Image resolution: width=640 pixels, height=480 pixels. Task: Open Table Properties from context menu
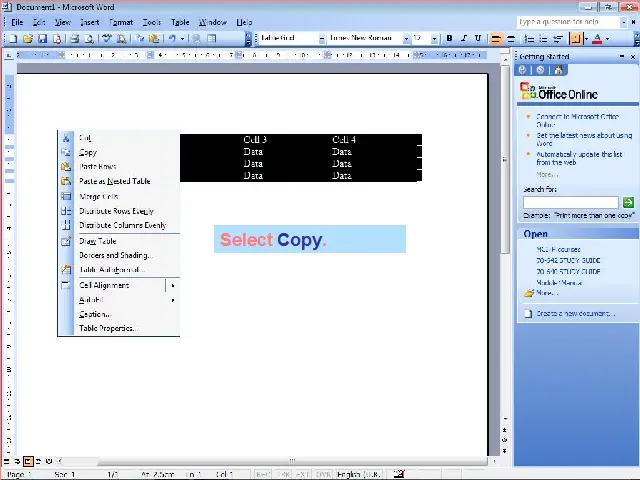click(x=106, y=328)
